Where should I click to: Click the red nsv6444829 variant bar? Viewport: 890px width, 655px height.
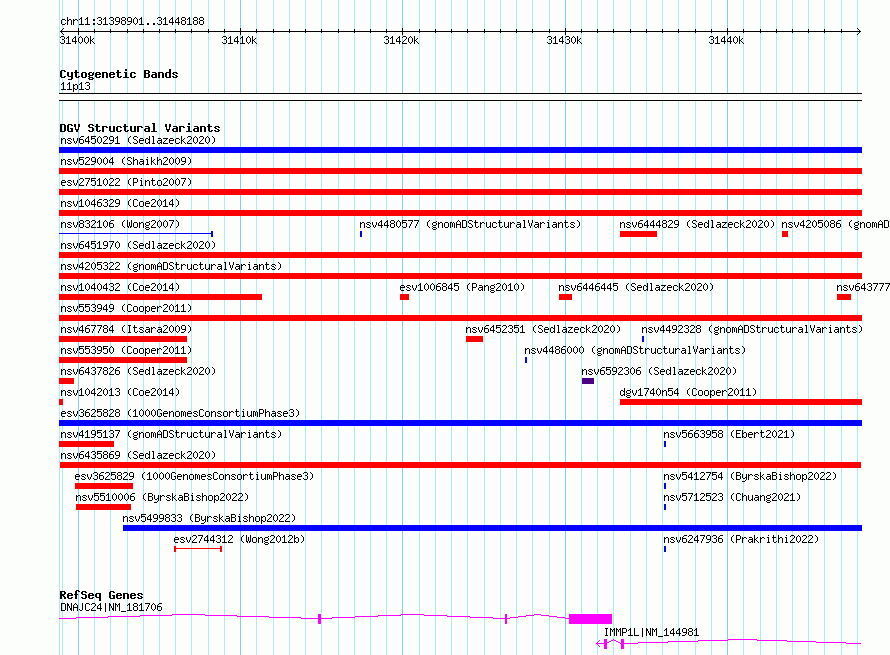coord(638,234)
